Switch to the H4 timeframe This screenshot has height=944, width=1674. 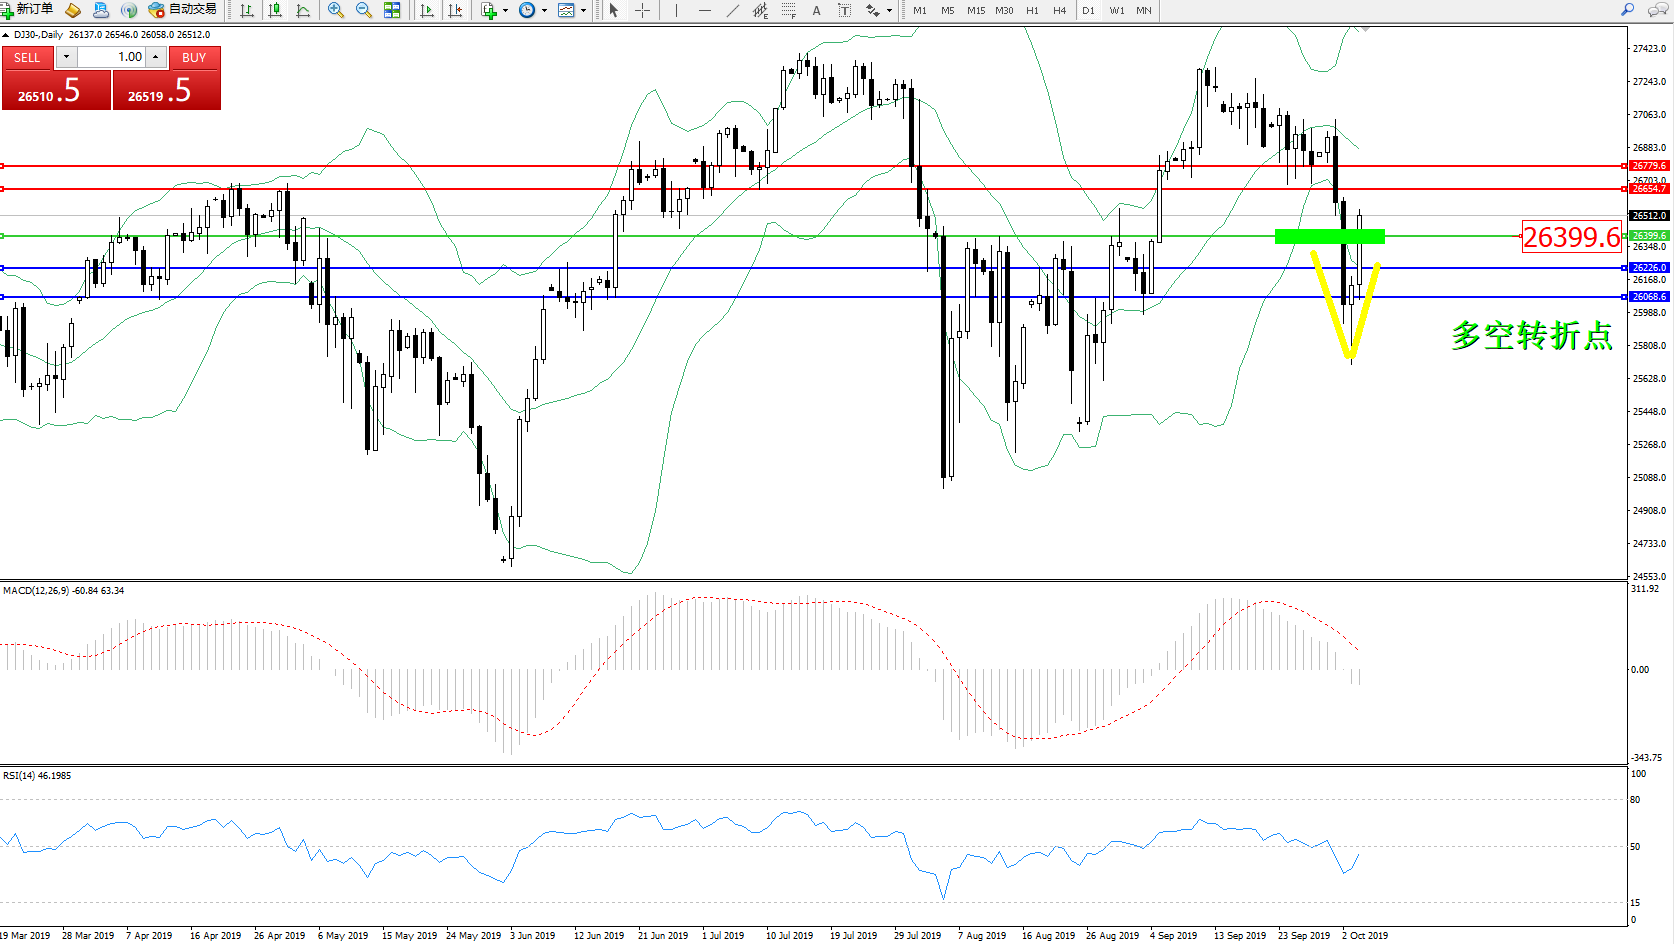pyautogui.click(x=1060, y=10)
